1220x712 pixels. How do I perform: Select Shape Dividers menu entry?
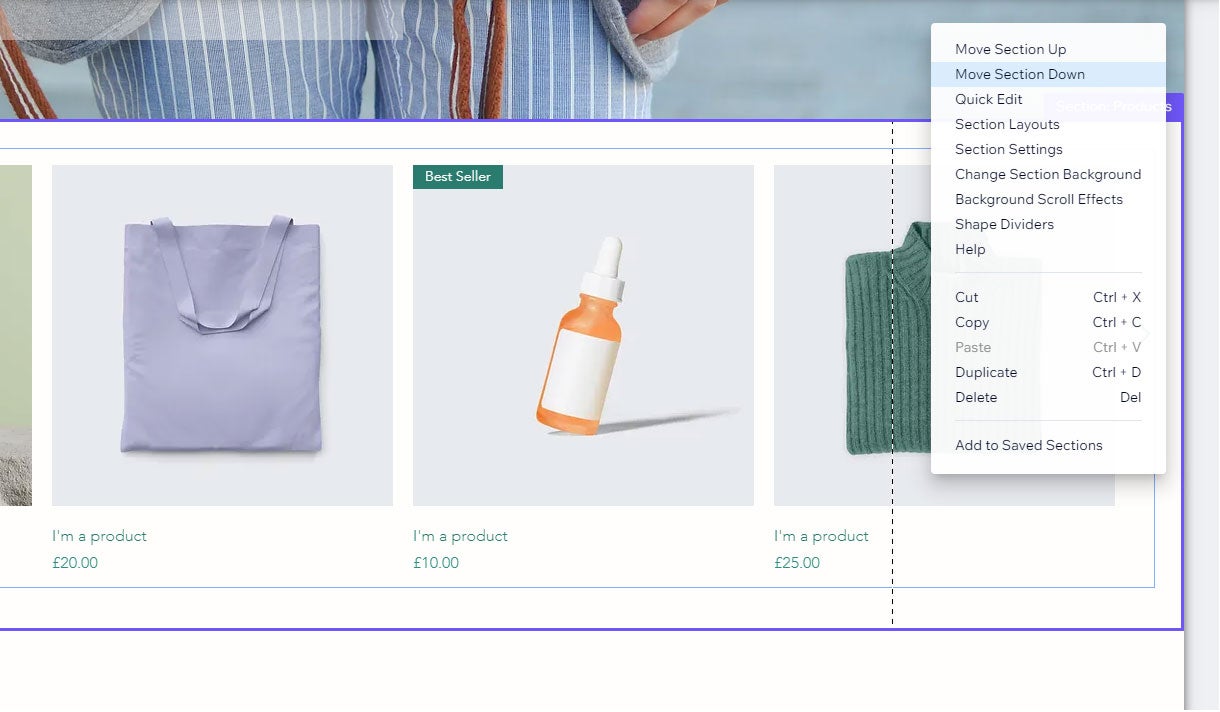tap(1048, 224)
